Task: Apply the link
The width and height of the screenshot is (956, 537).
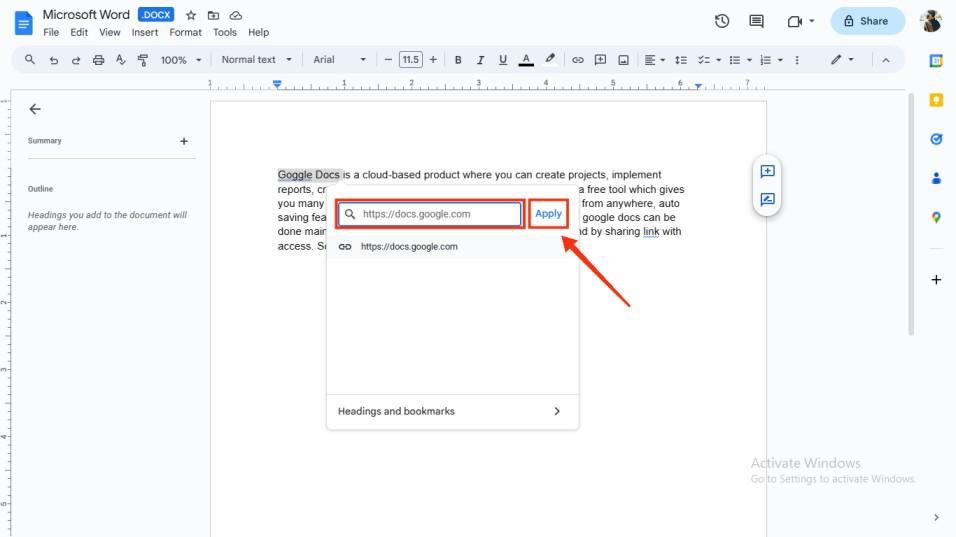Action: [548, 214]
